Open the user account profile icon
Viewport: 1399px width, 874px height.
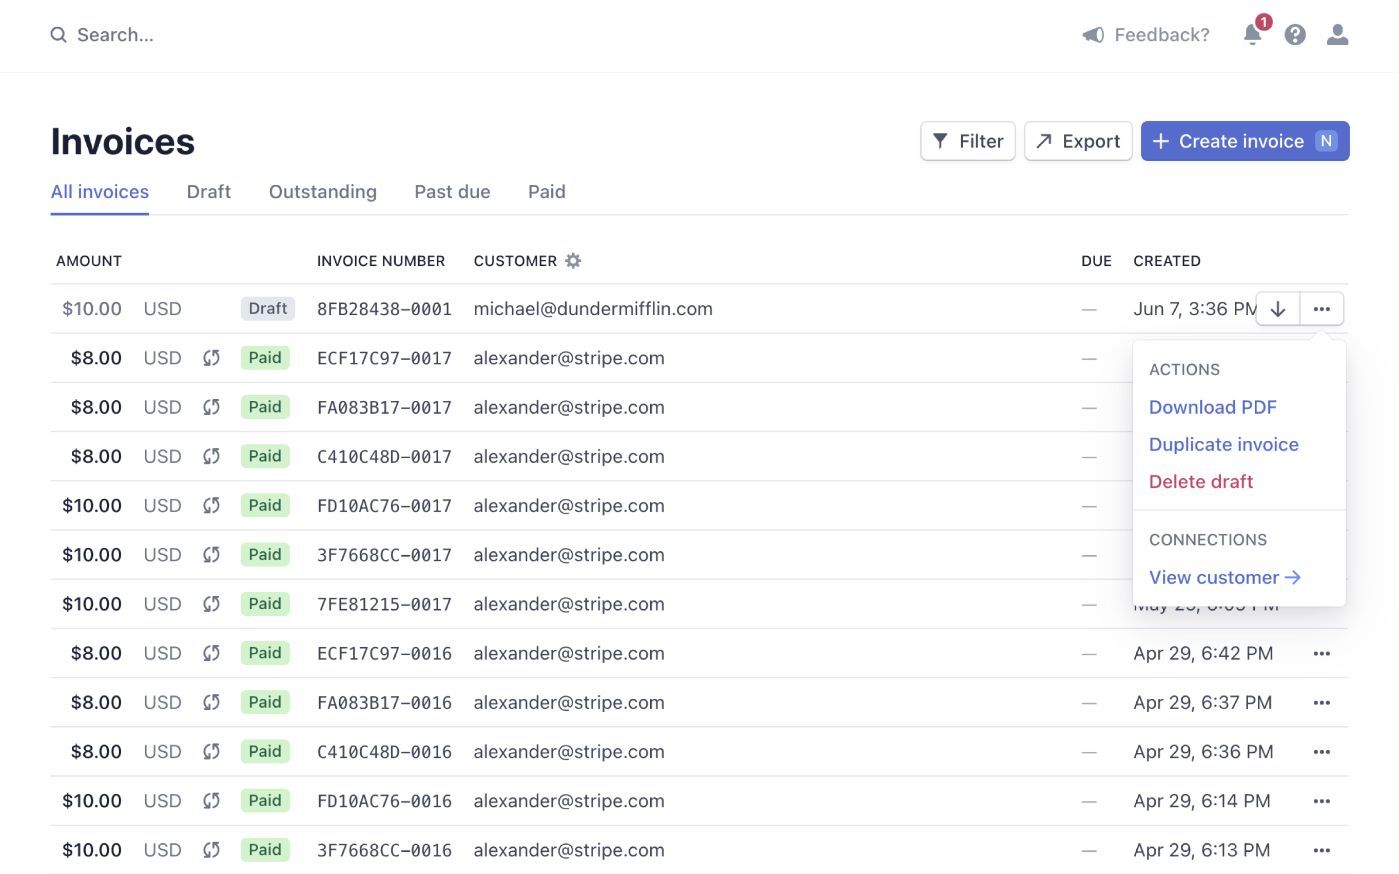(1337, 35)
